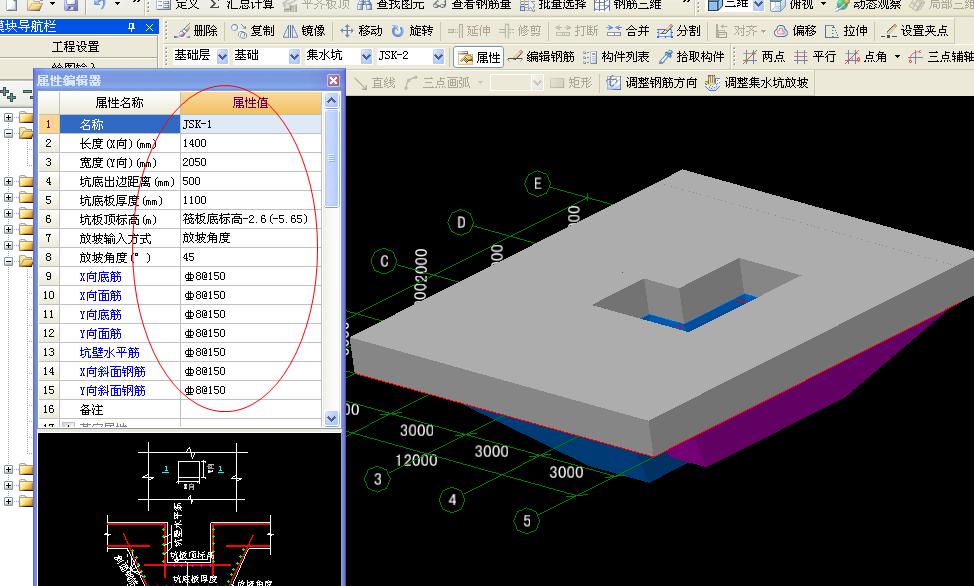
Task: Click the 汇总计算 summary calculation button
Action: pyautogui.click(x=242, y=4)
